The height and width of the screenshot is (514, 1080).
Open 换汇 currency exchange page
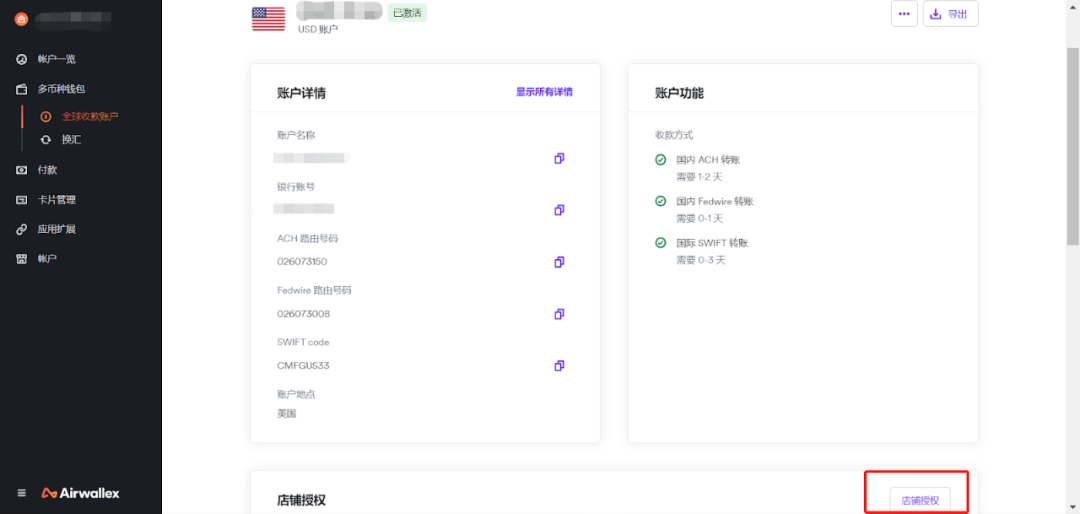(x=71, y=140)
